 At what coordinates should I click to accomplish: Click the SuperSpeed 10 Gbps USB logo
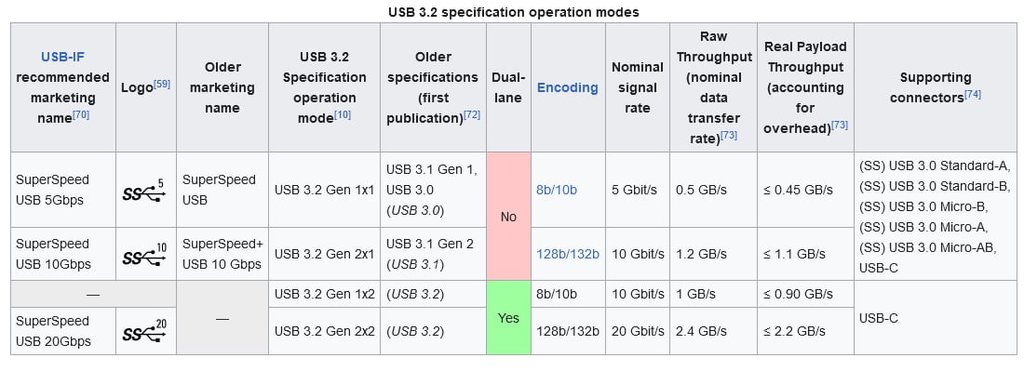pos(146,254)
